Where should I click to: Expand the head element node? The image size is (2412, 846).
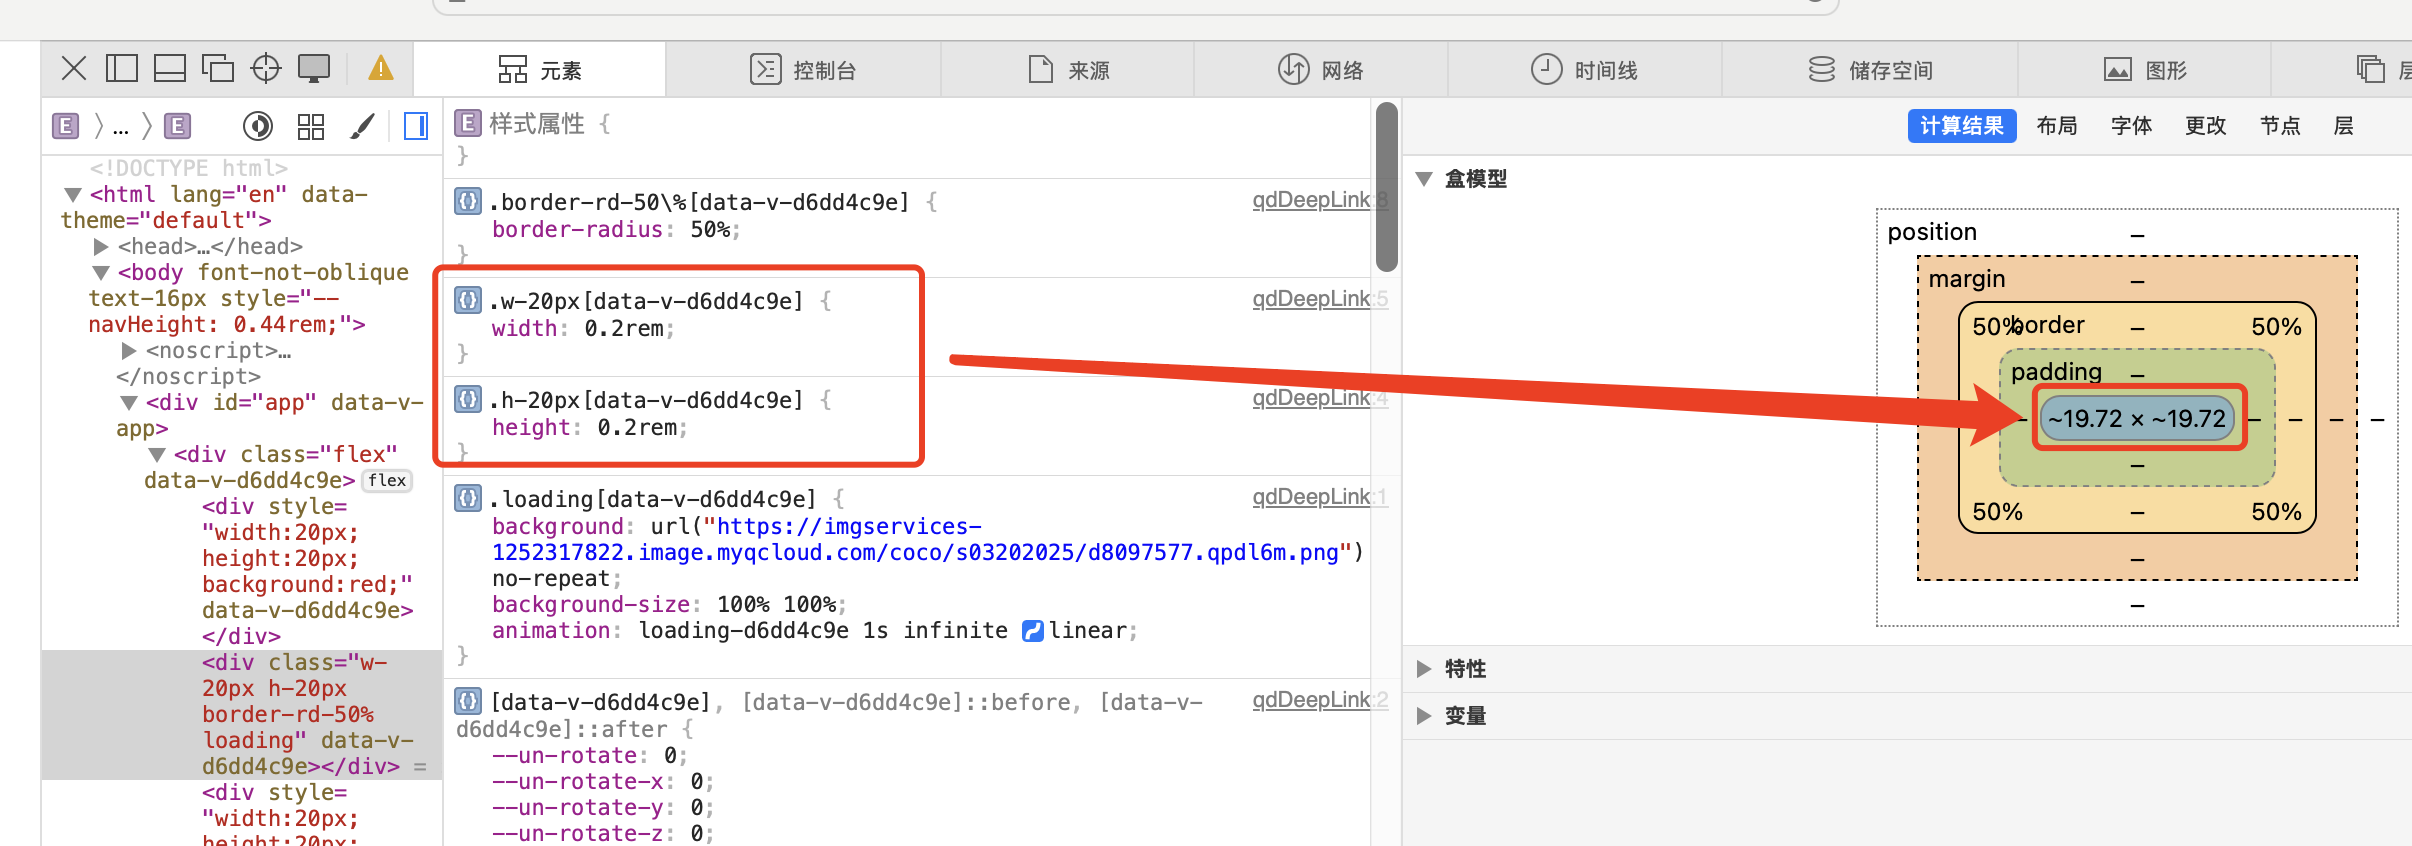click(x=101, y=246)
